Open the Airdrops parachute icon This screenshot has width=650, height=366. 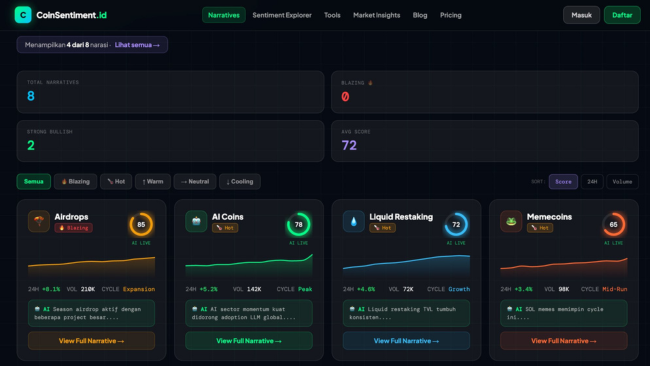click(39, 221)
